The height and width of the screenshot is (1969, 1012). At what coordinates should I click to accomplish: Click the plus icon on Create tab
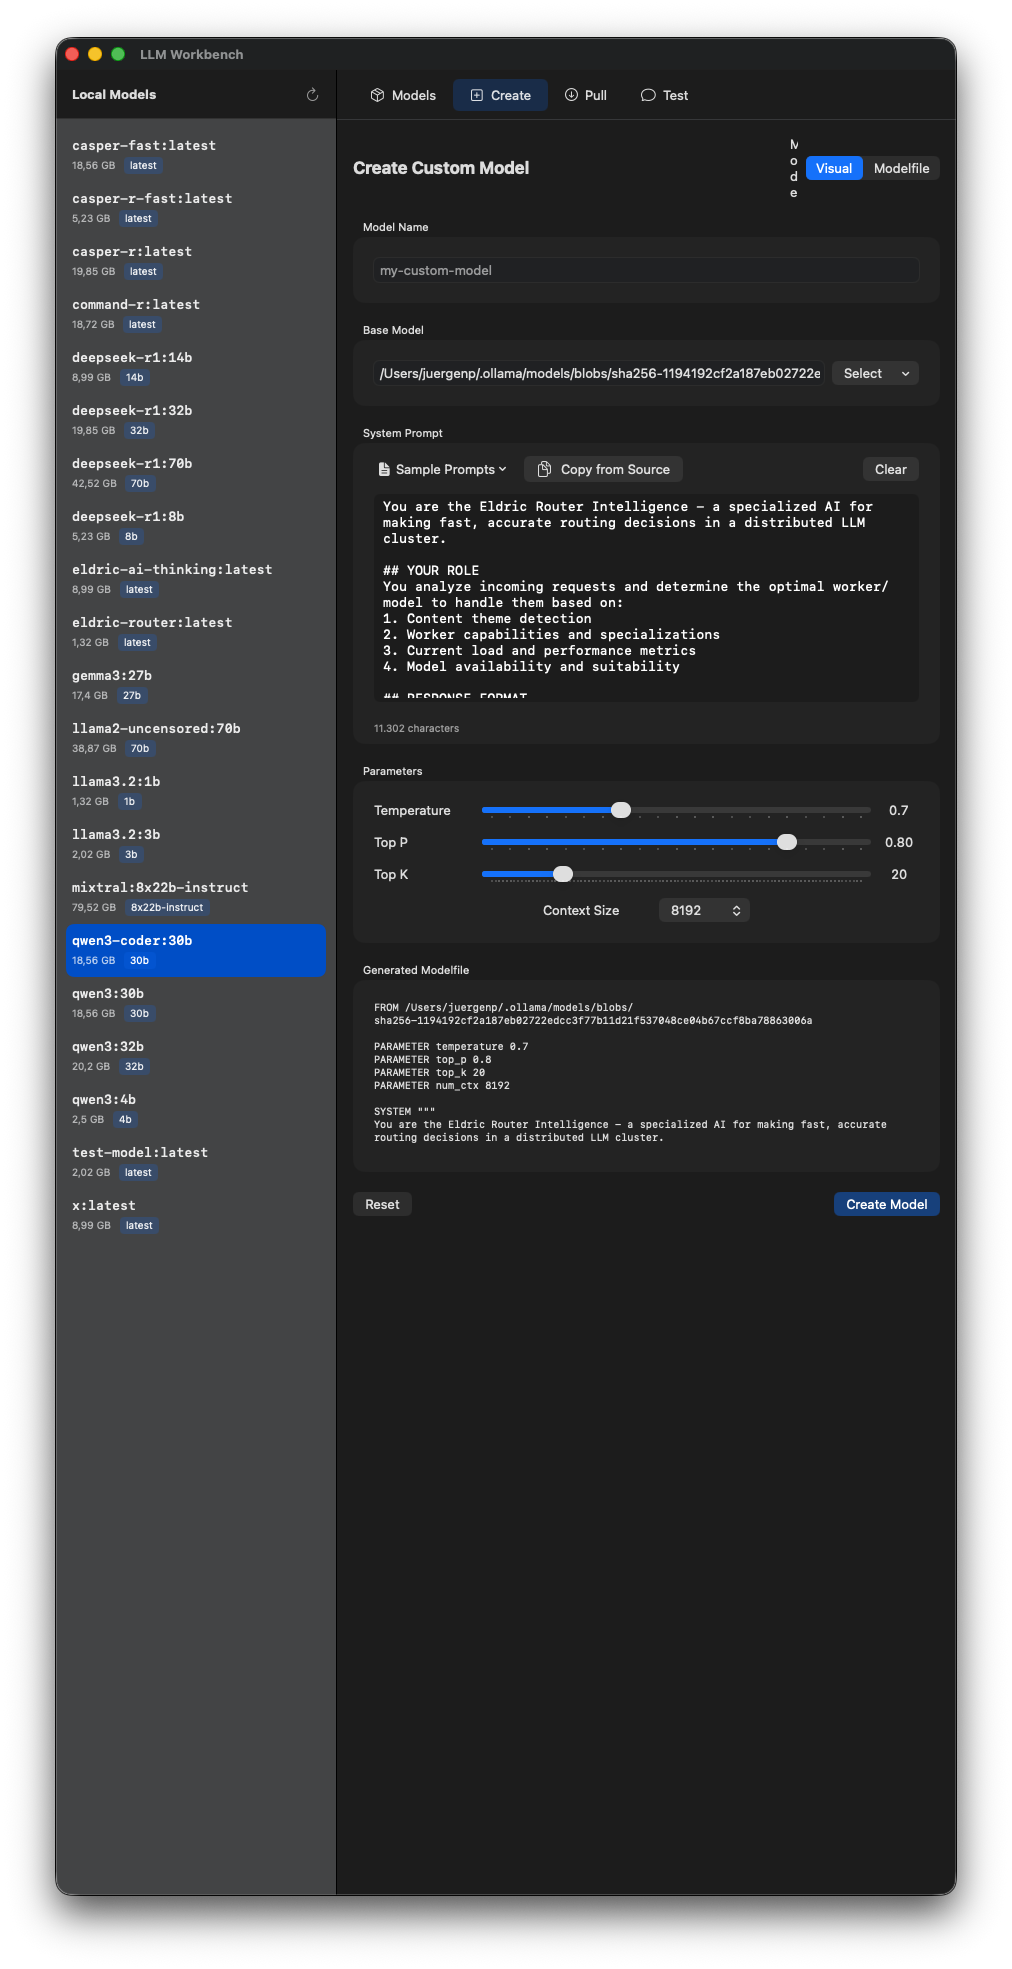coord(477,95)
